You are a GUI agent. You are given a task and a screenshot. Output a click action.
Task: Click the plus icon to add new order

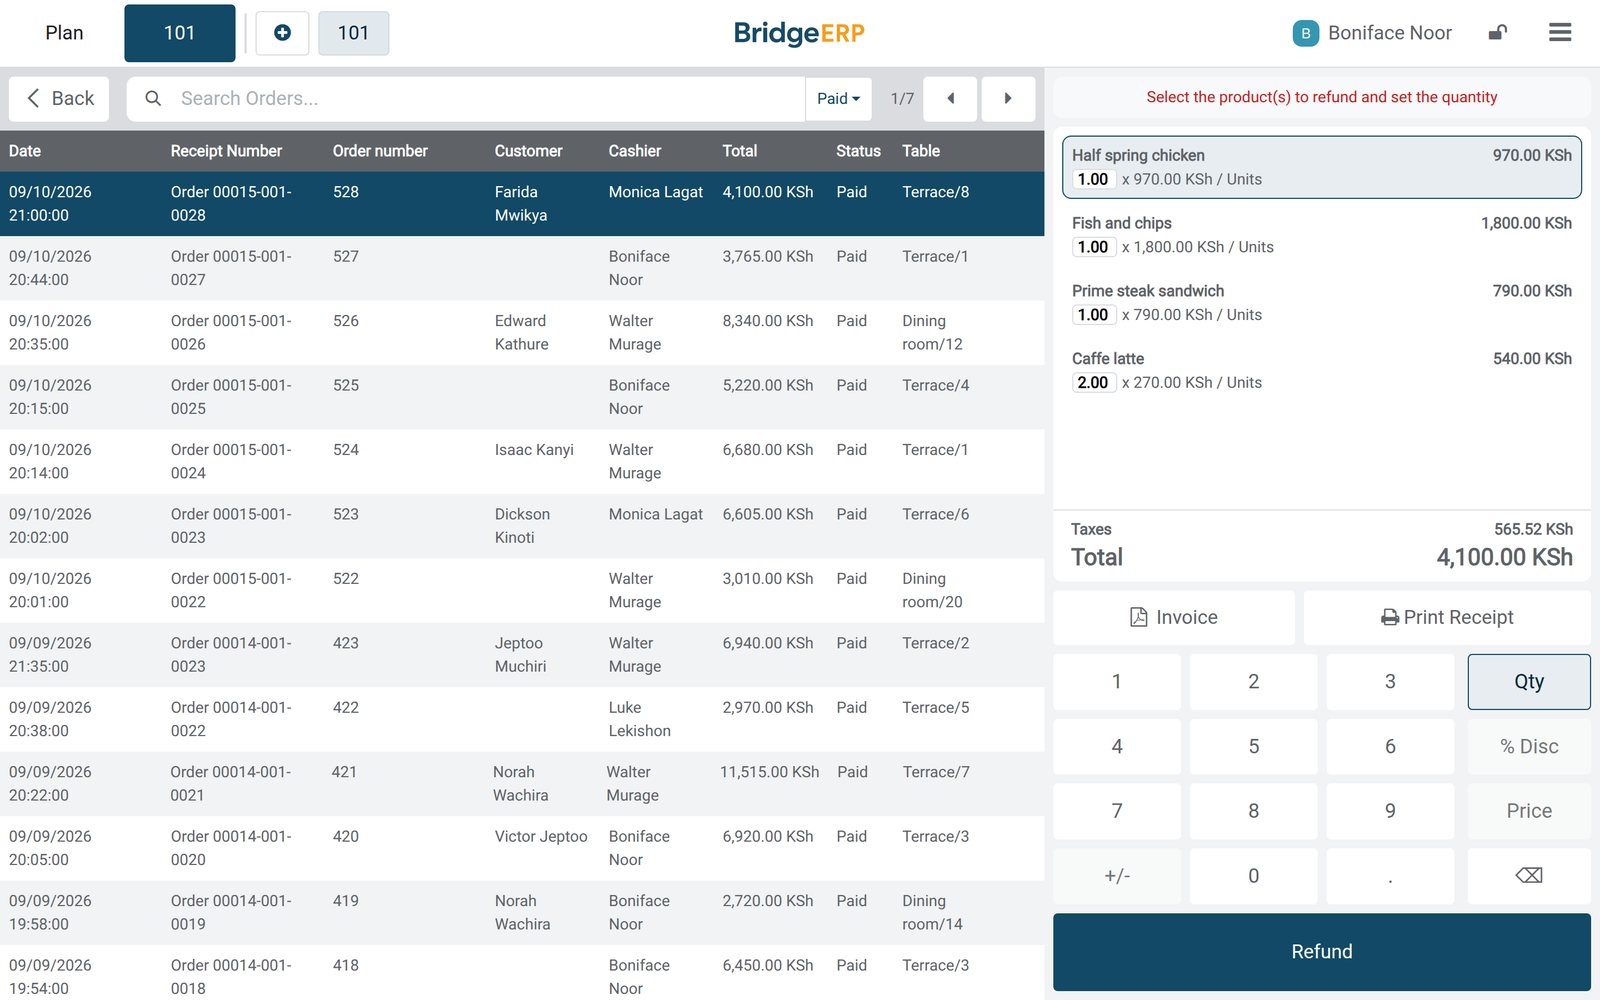coord(282,33)
